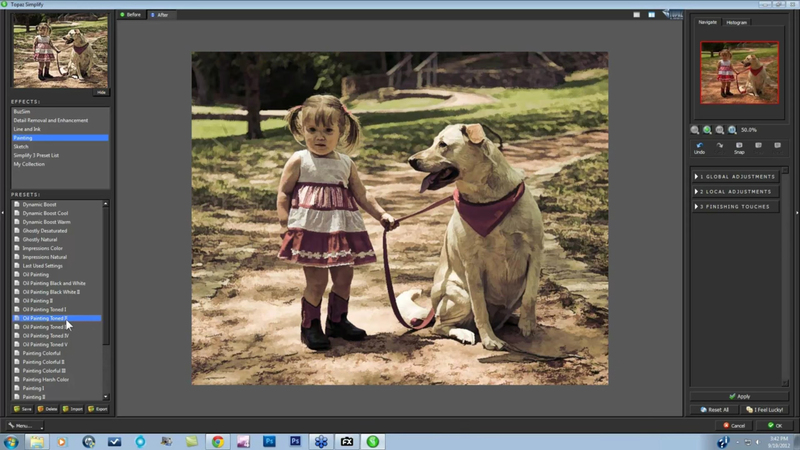The image size is (800, 450).
Task: Switch to split view icon
Action: pyautogui.click(x=652, y=15)
